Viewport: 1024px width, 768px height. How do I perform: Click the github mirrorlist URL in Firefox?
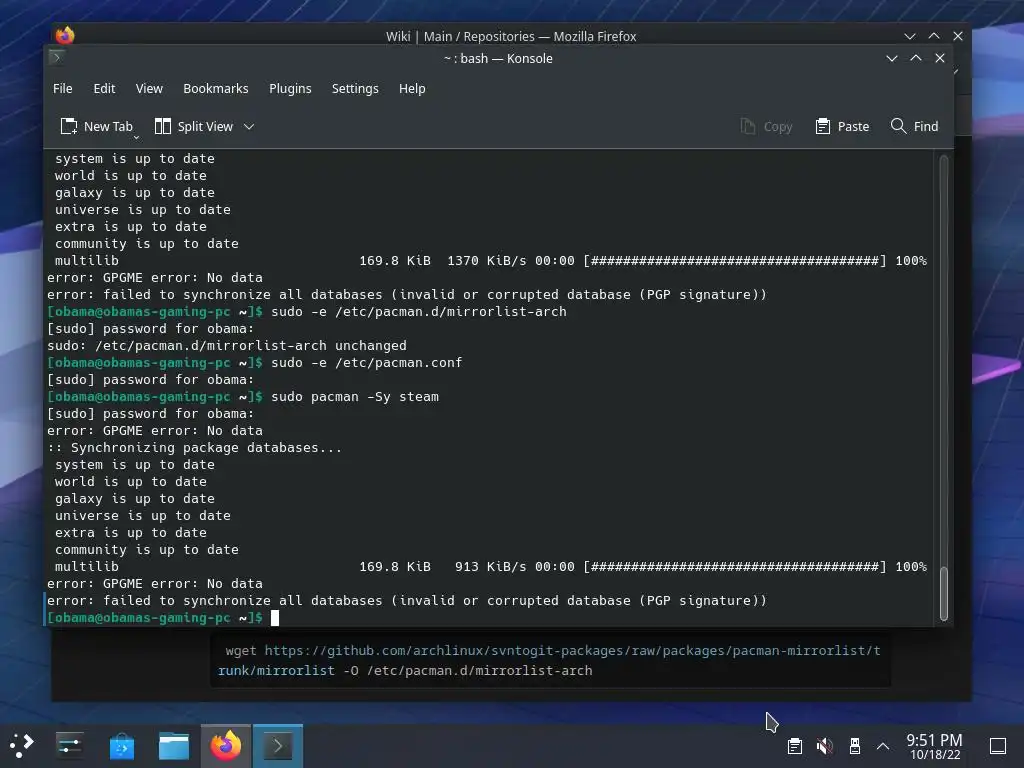pyautogui.click(x=549, y=660)
